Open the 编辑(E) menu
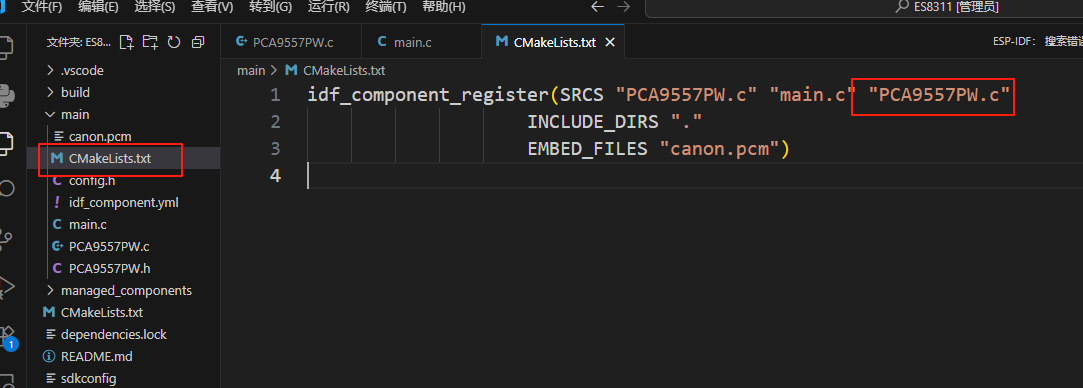Viewport: 1083px width, 388px height. coord(98,7)
